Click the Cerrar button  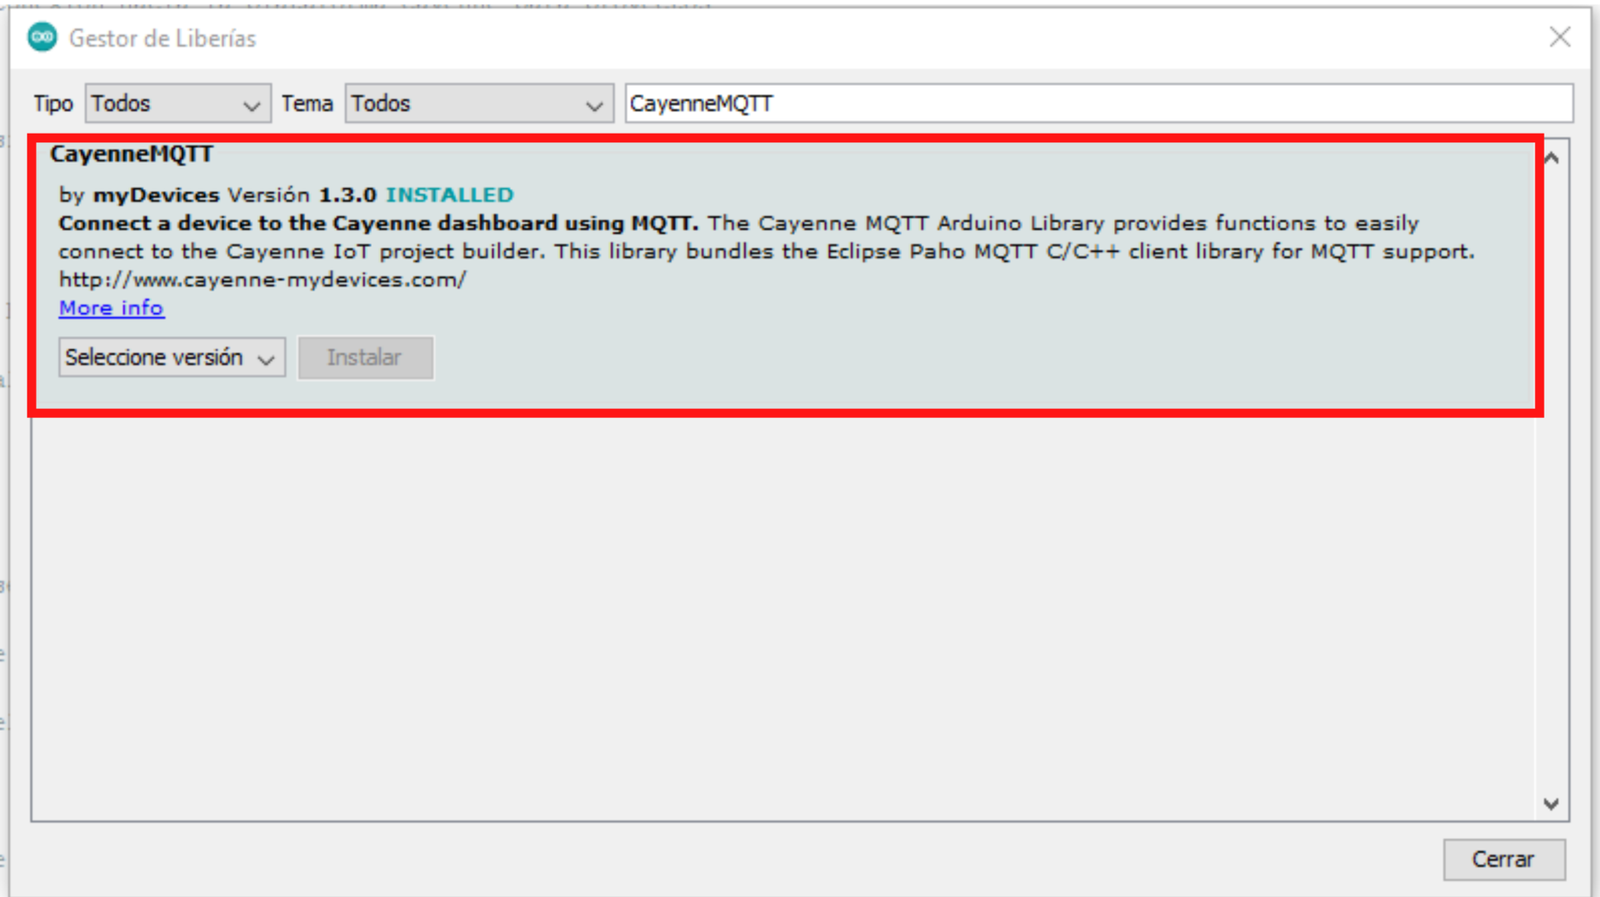(1503, 859)
